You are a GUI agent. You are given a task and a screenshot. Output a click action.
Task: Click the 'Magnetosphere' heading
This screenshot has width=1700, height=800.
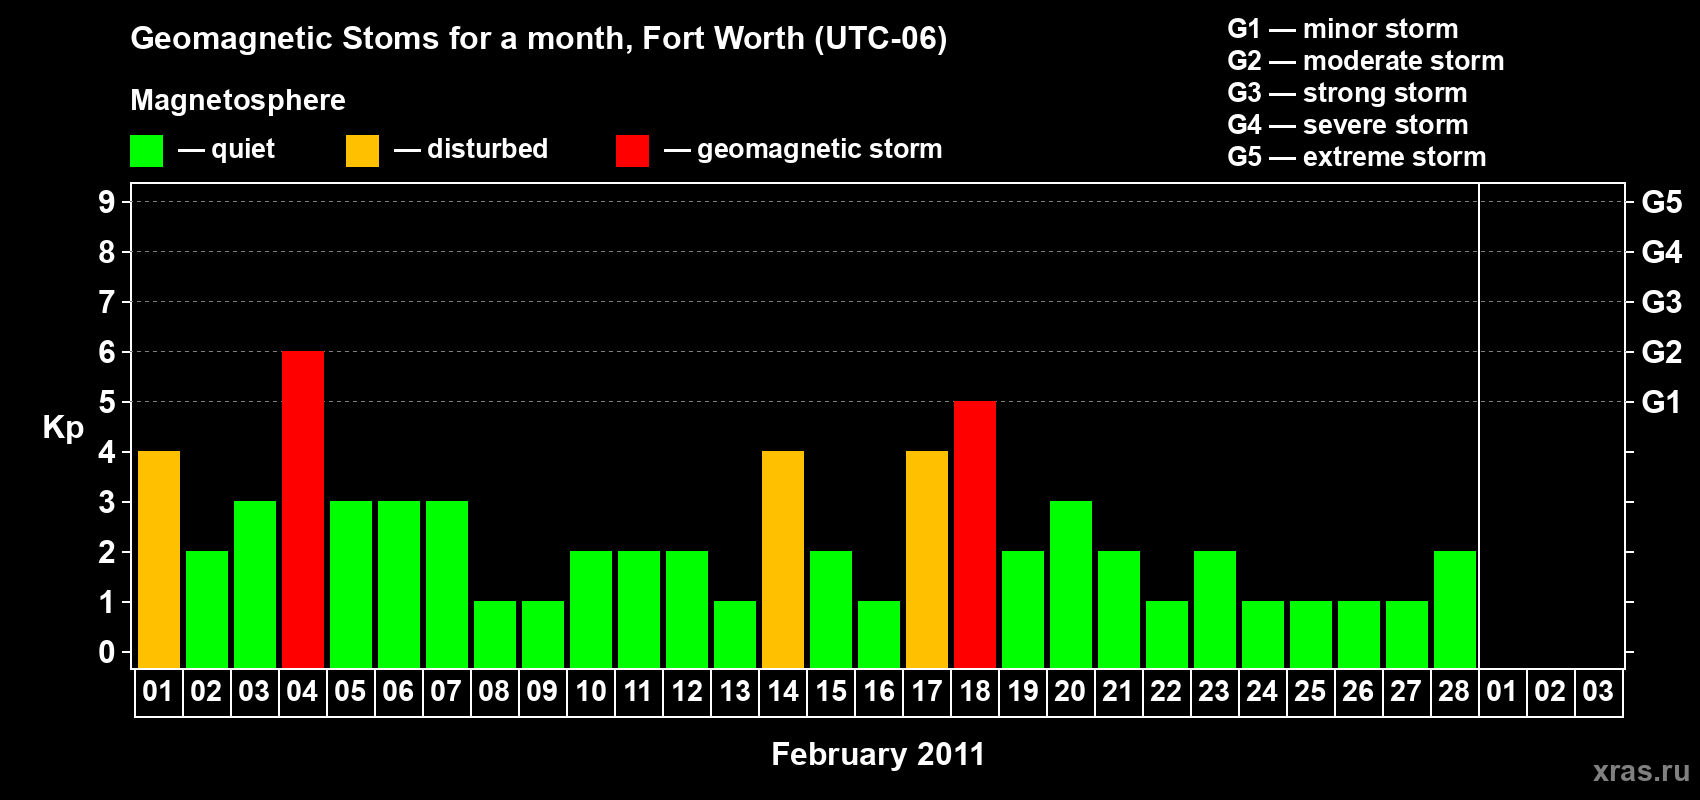point(238,100)
